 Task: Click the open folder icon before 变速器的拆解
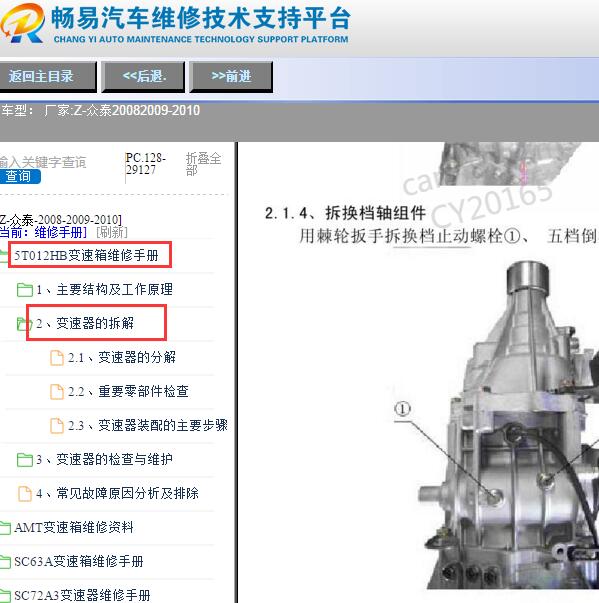[24, 324]
